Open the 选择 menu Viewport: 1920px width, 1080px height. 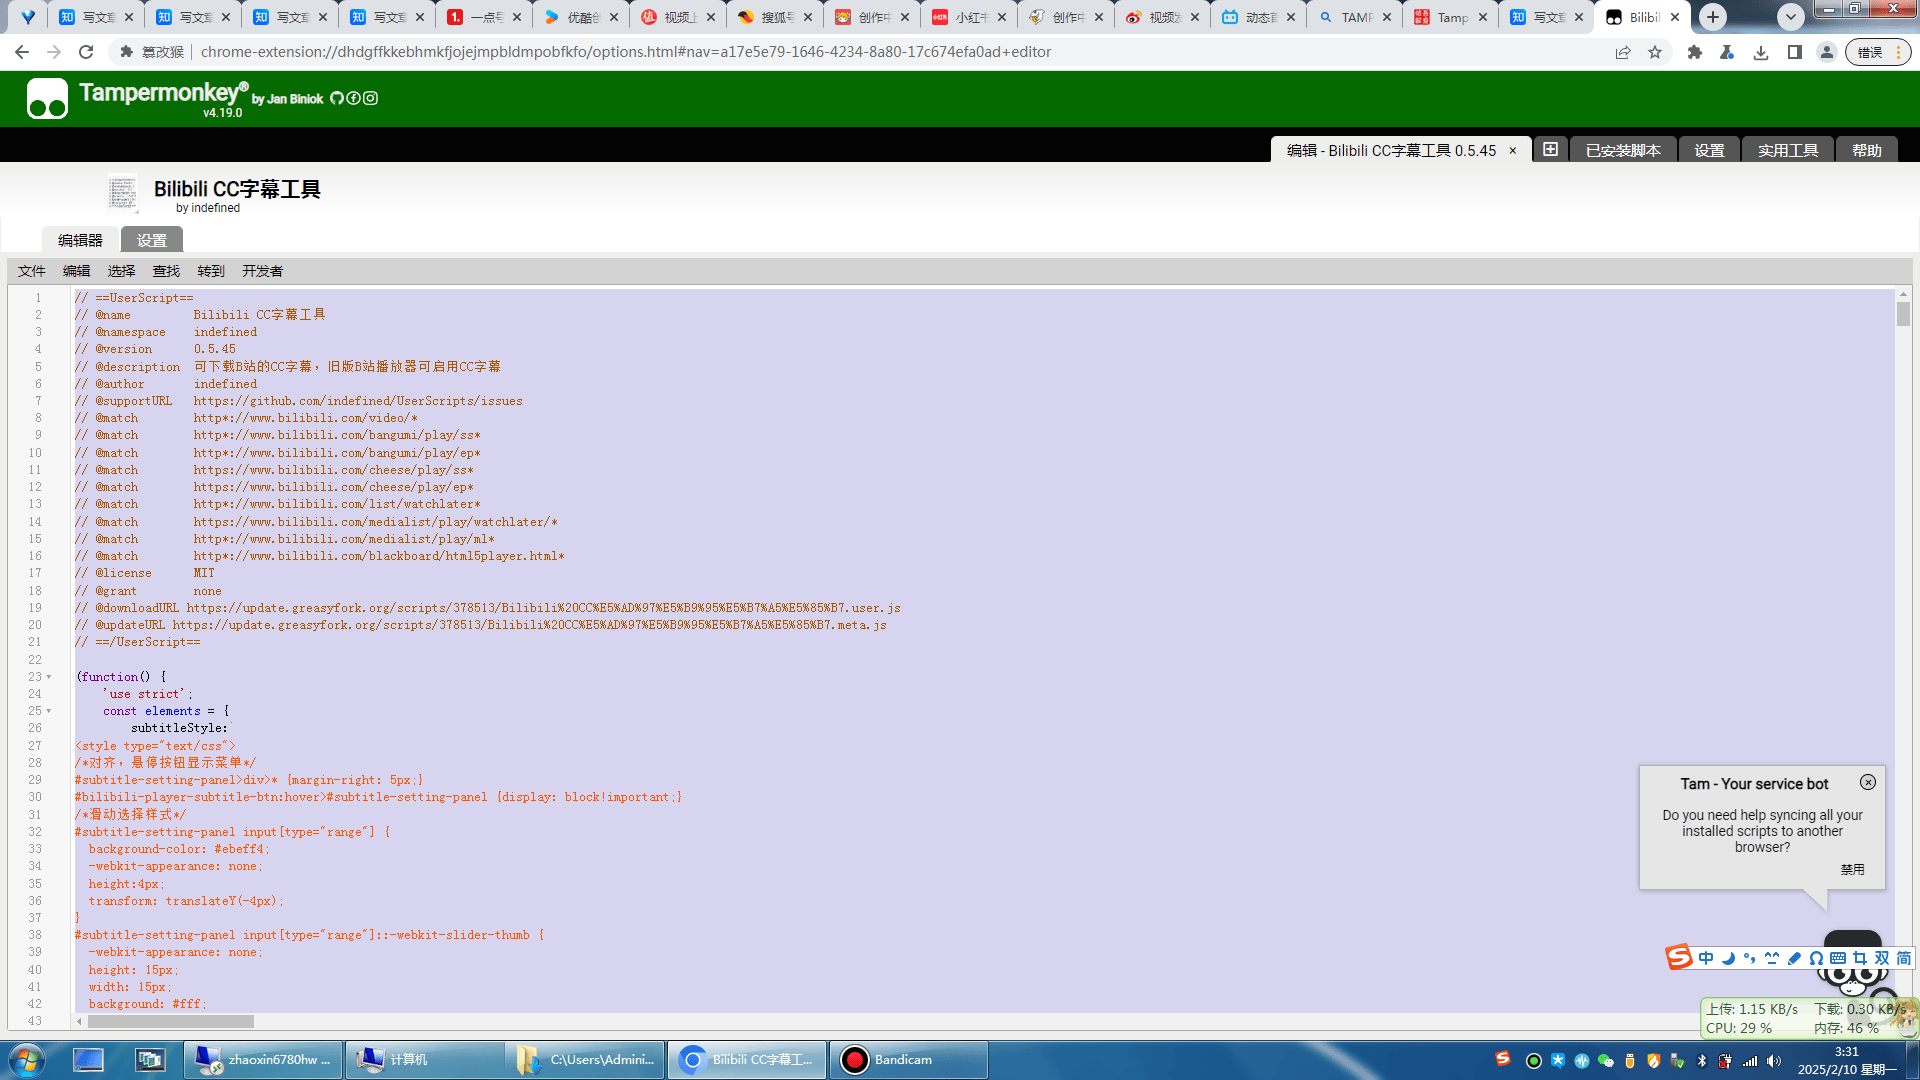(122, 271)
